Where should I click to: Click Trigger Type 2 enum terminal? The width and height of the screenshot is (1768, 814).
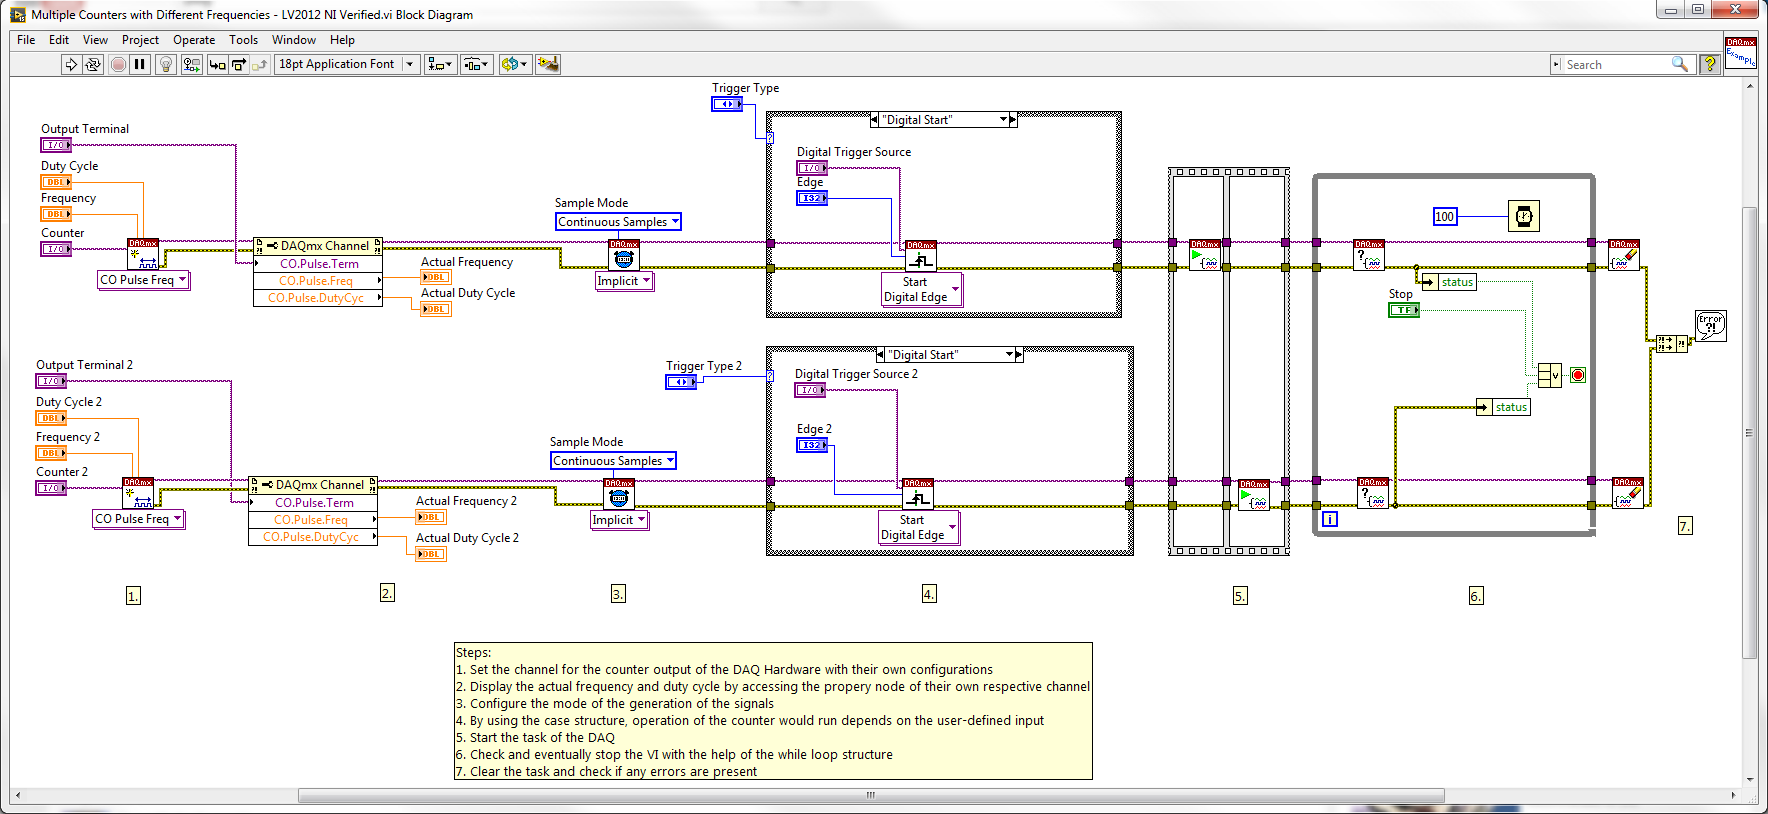[x=681, y=382]
